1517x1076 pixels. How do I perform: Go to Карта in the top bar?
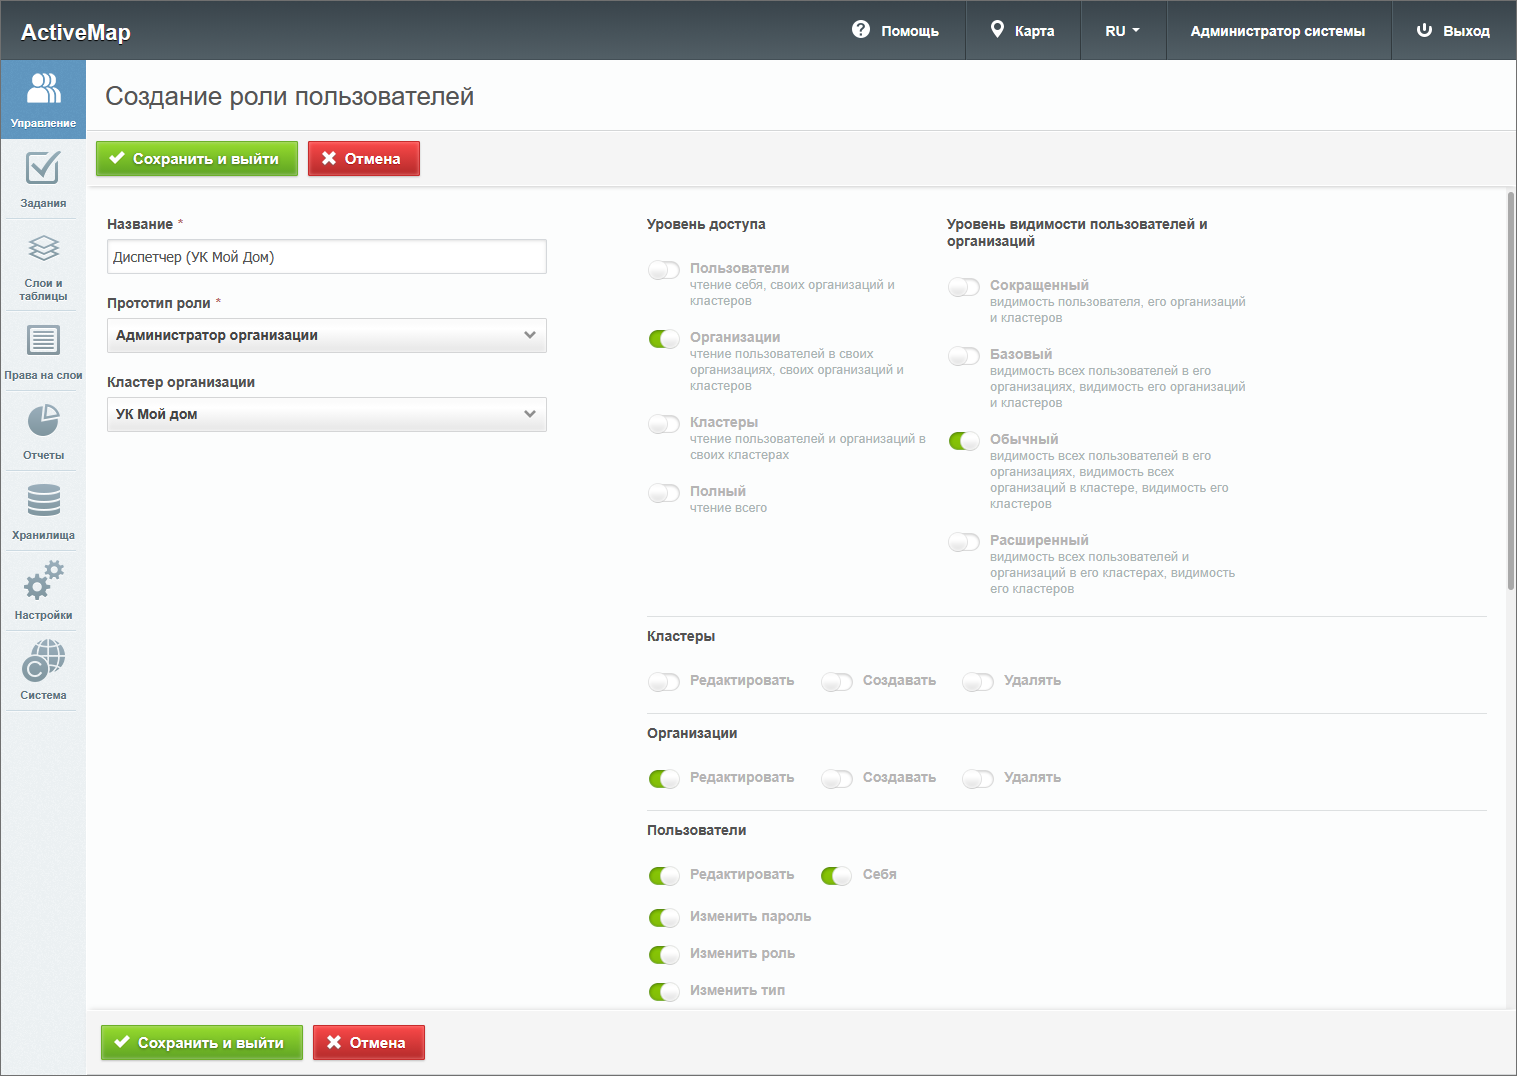[1022, 31]
